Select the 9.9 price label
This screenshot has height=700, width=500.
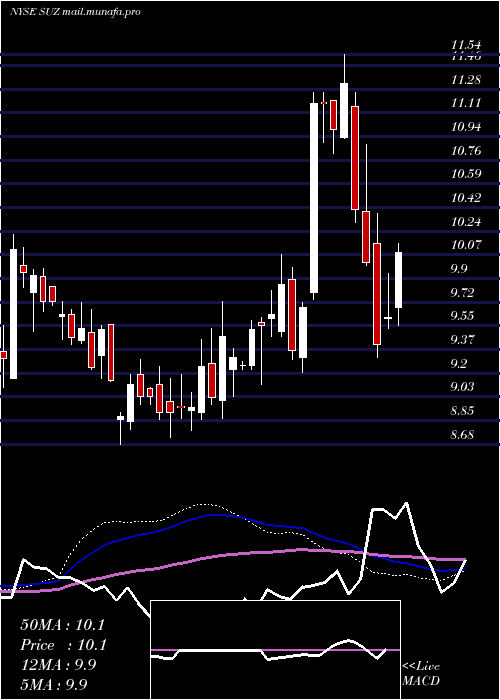pyautogui.click(x=459, y=269)
